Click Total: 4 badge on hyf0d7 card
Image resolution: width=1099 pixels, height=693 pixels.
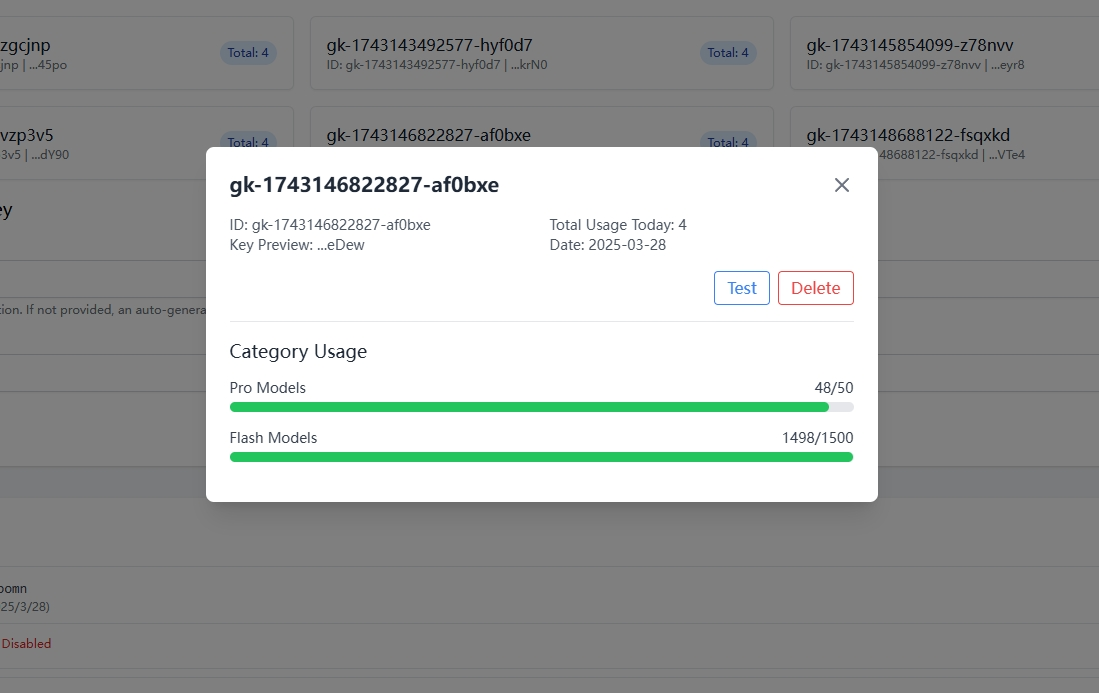click(728, 53)
